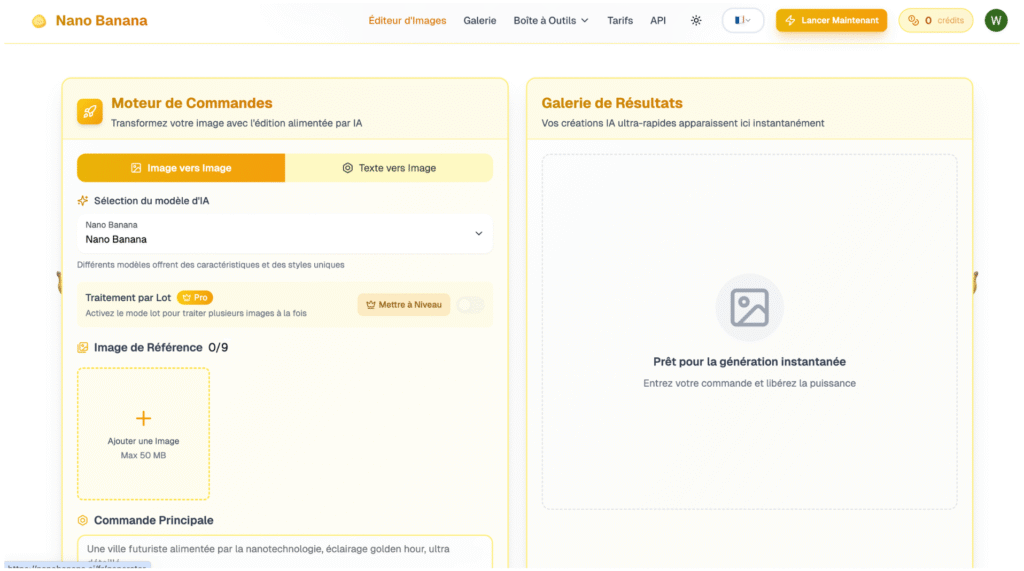Image resolution: width=1024 pixels, height=571 pixels.
Task: Click the Lancer Maintenant button
Action: tap(831, 20)
